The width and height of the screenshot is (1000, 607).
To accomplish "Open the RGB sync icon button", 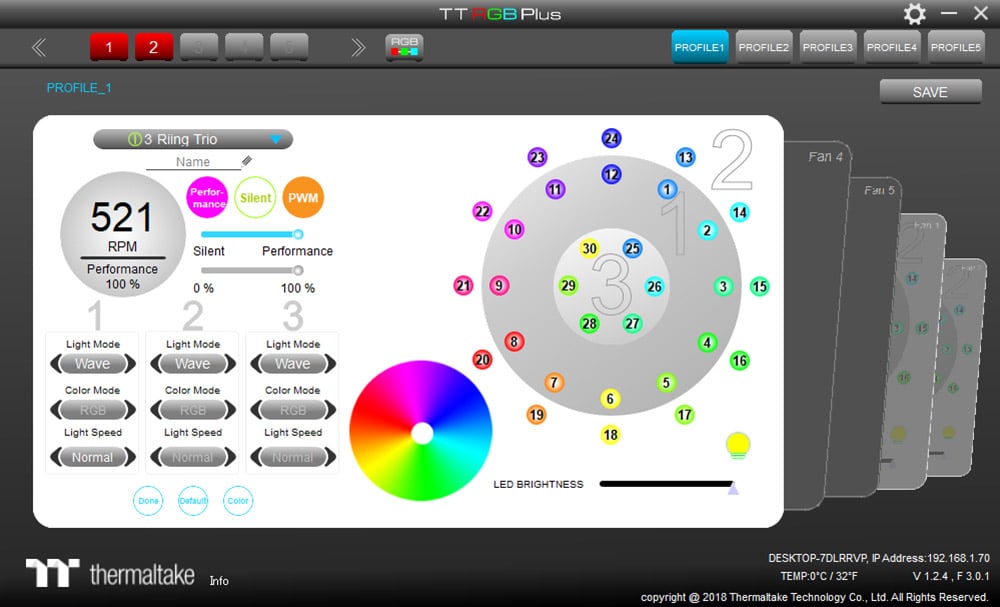I will [404, 47].
